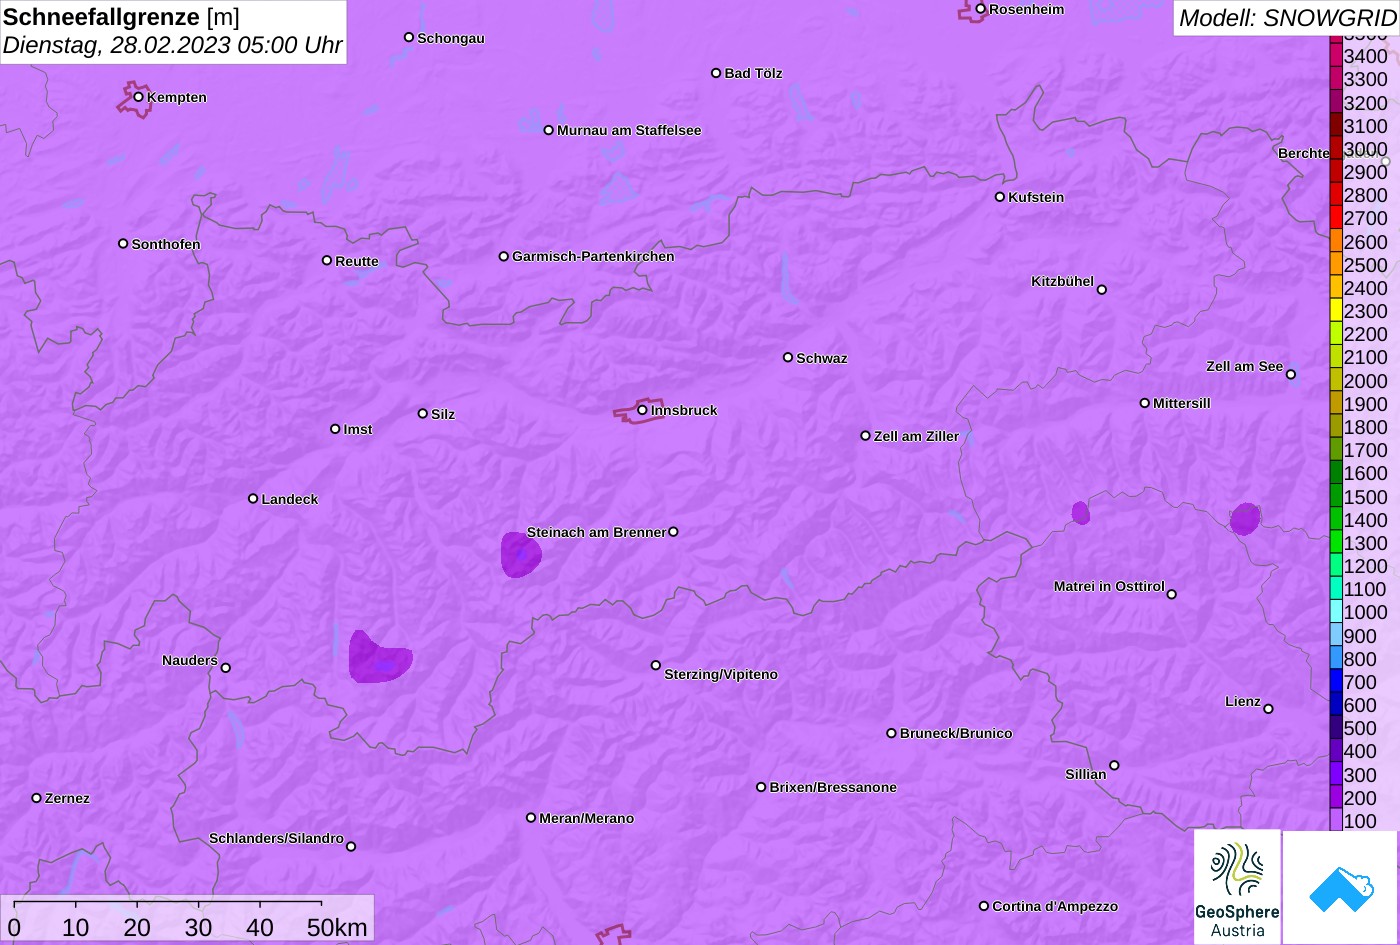
Task: Select the 'Sonthofen' label
Action: (166, 244)
